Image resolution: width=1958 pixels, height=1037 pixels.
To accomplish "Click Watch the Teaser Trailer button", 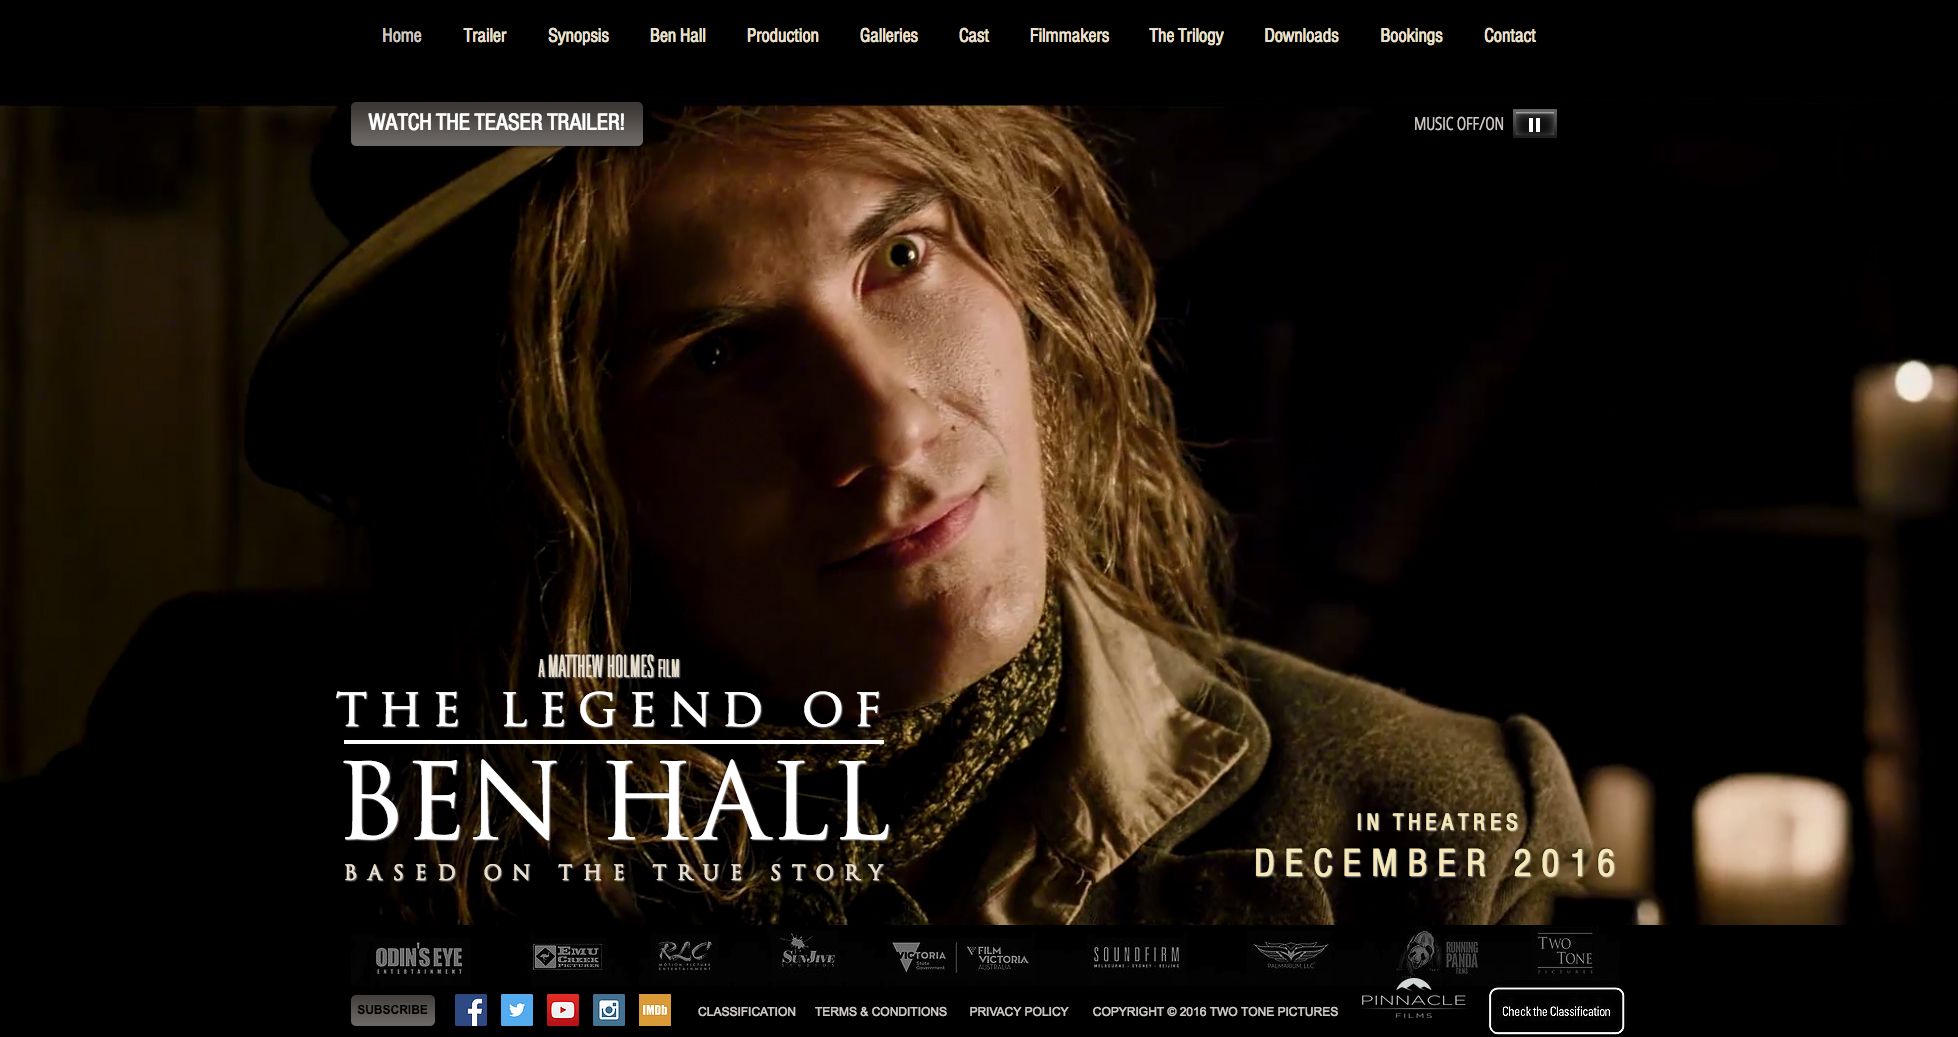I will click(x=497, y=123).
